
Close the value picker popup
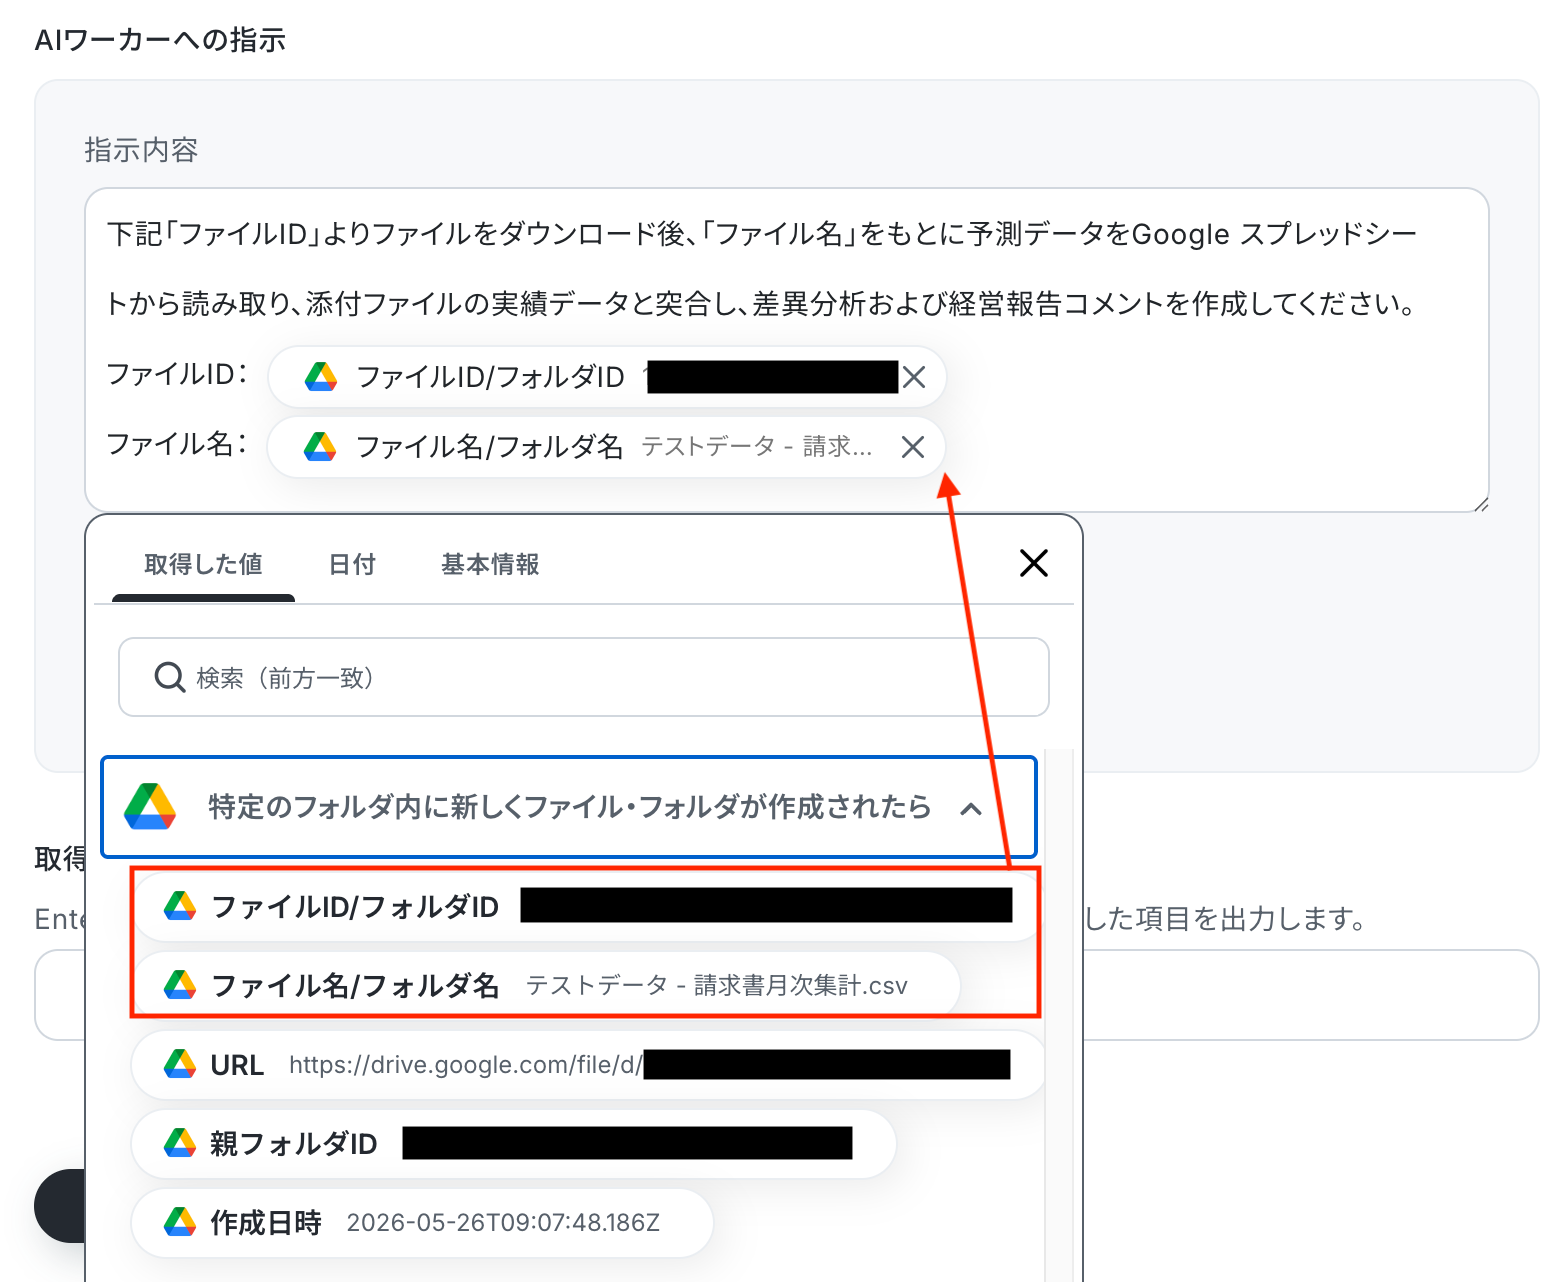(1034, 563)
